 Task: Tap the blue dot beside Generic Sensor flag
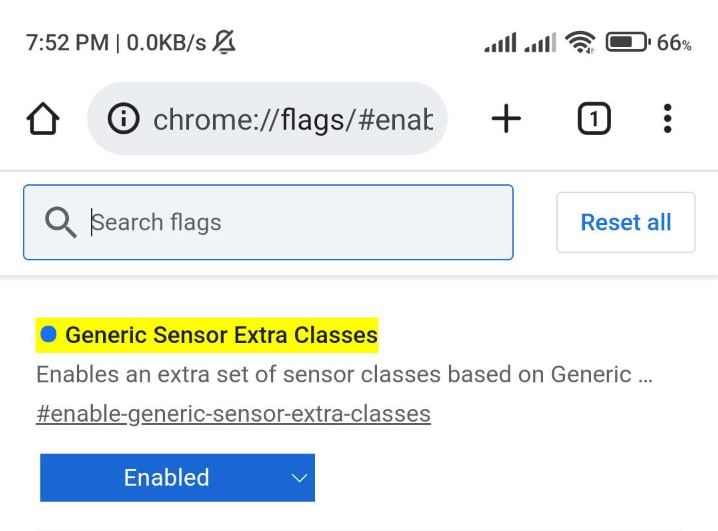click(x=49, y=335)
